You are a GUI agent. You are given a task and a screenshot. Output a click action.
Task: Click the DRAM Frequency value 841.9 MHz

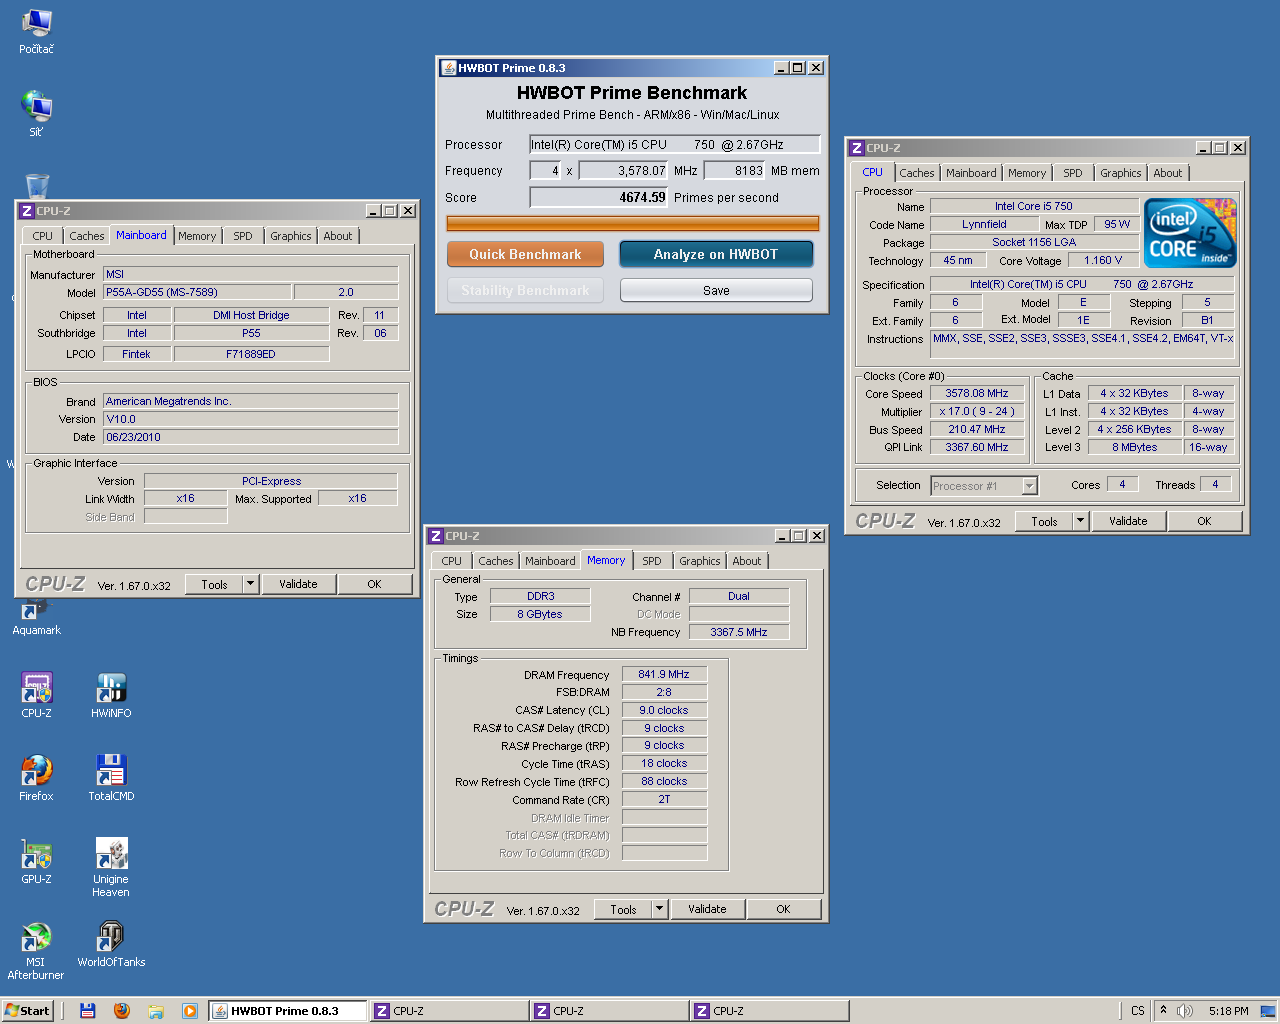(x=664, y=674)
